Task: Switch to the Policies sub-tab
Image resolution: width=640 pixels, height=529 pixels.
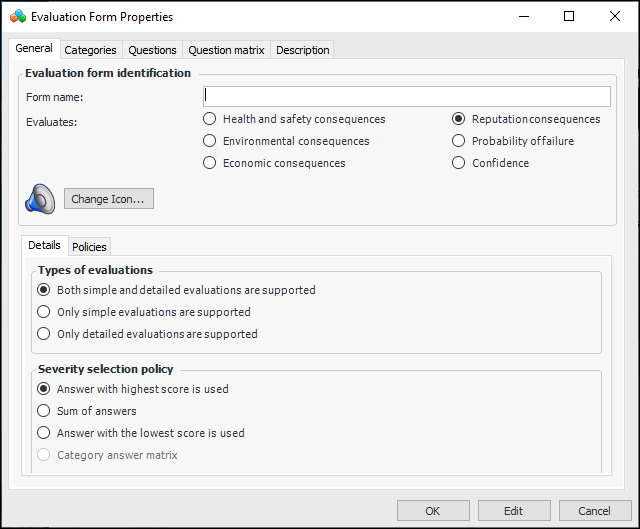Action: coord(89,247)
